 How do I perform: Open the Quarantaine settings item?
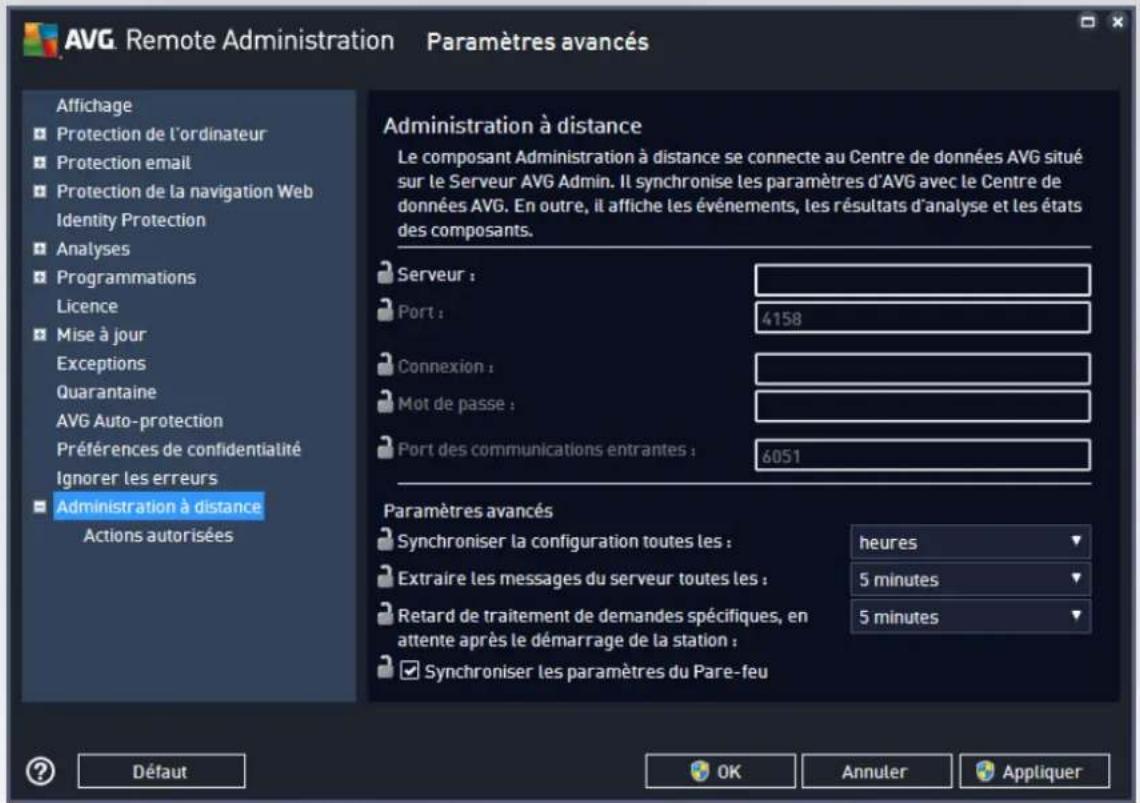[107, 392]
